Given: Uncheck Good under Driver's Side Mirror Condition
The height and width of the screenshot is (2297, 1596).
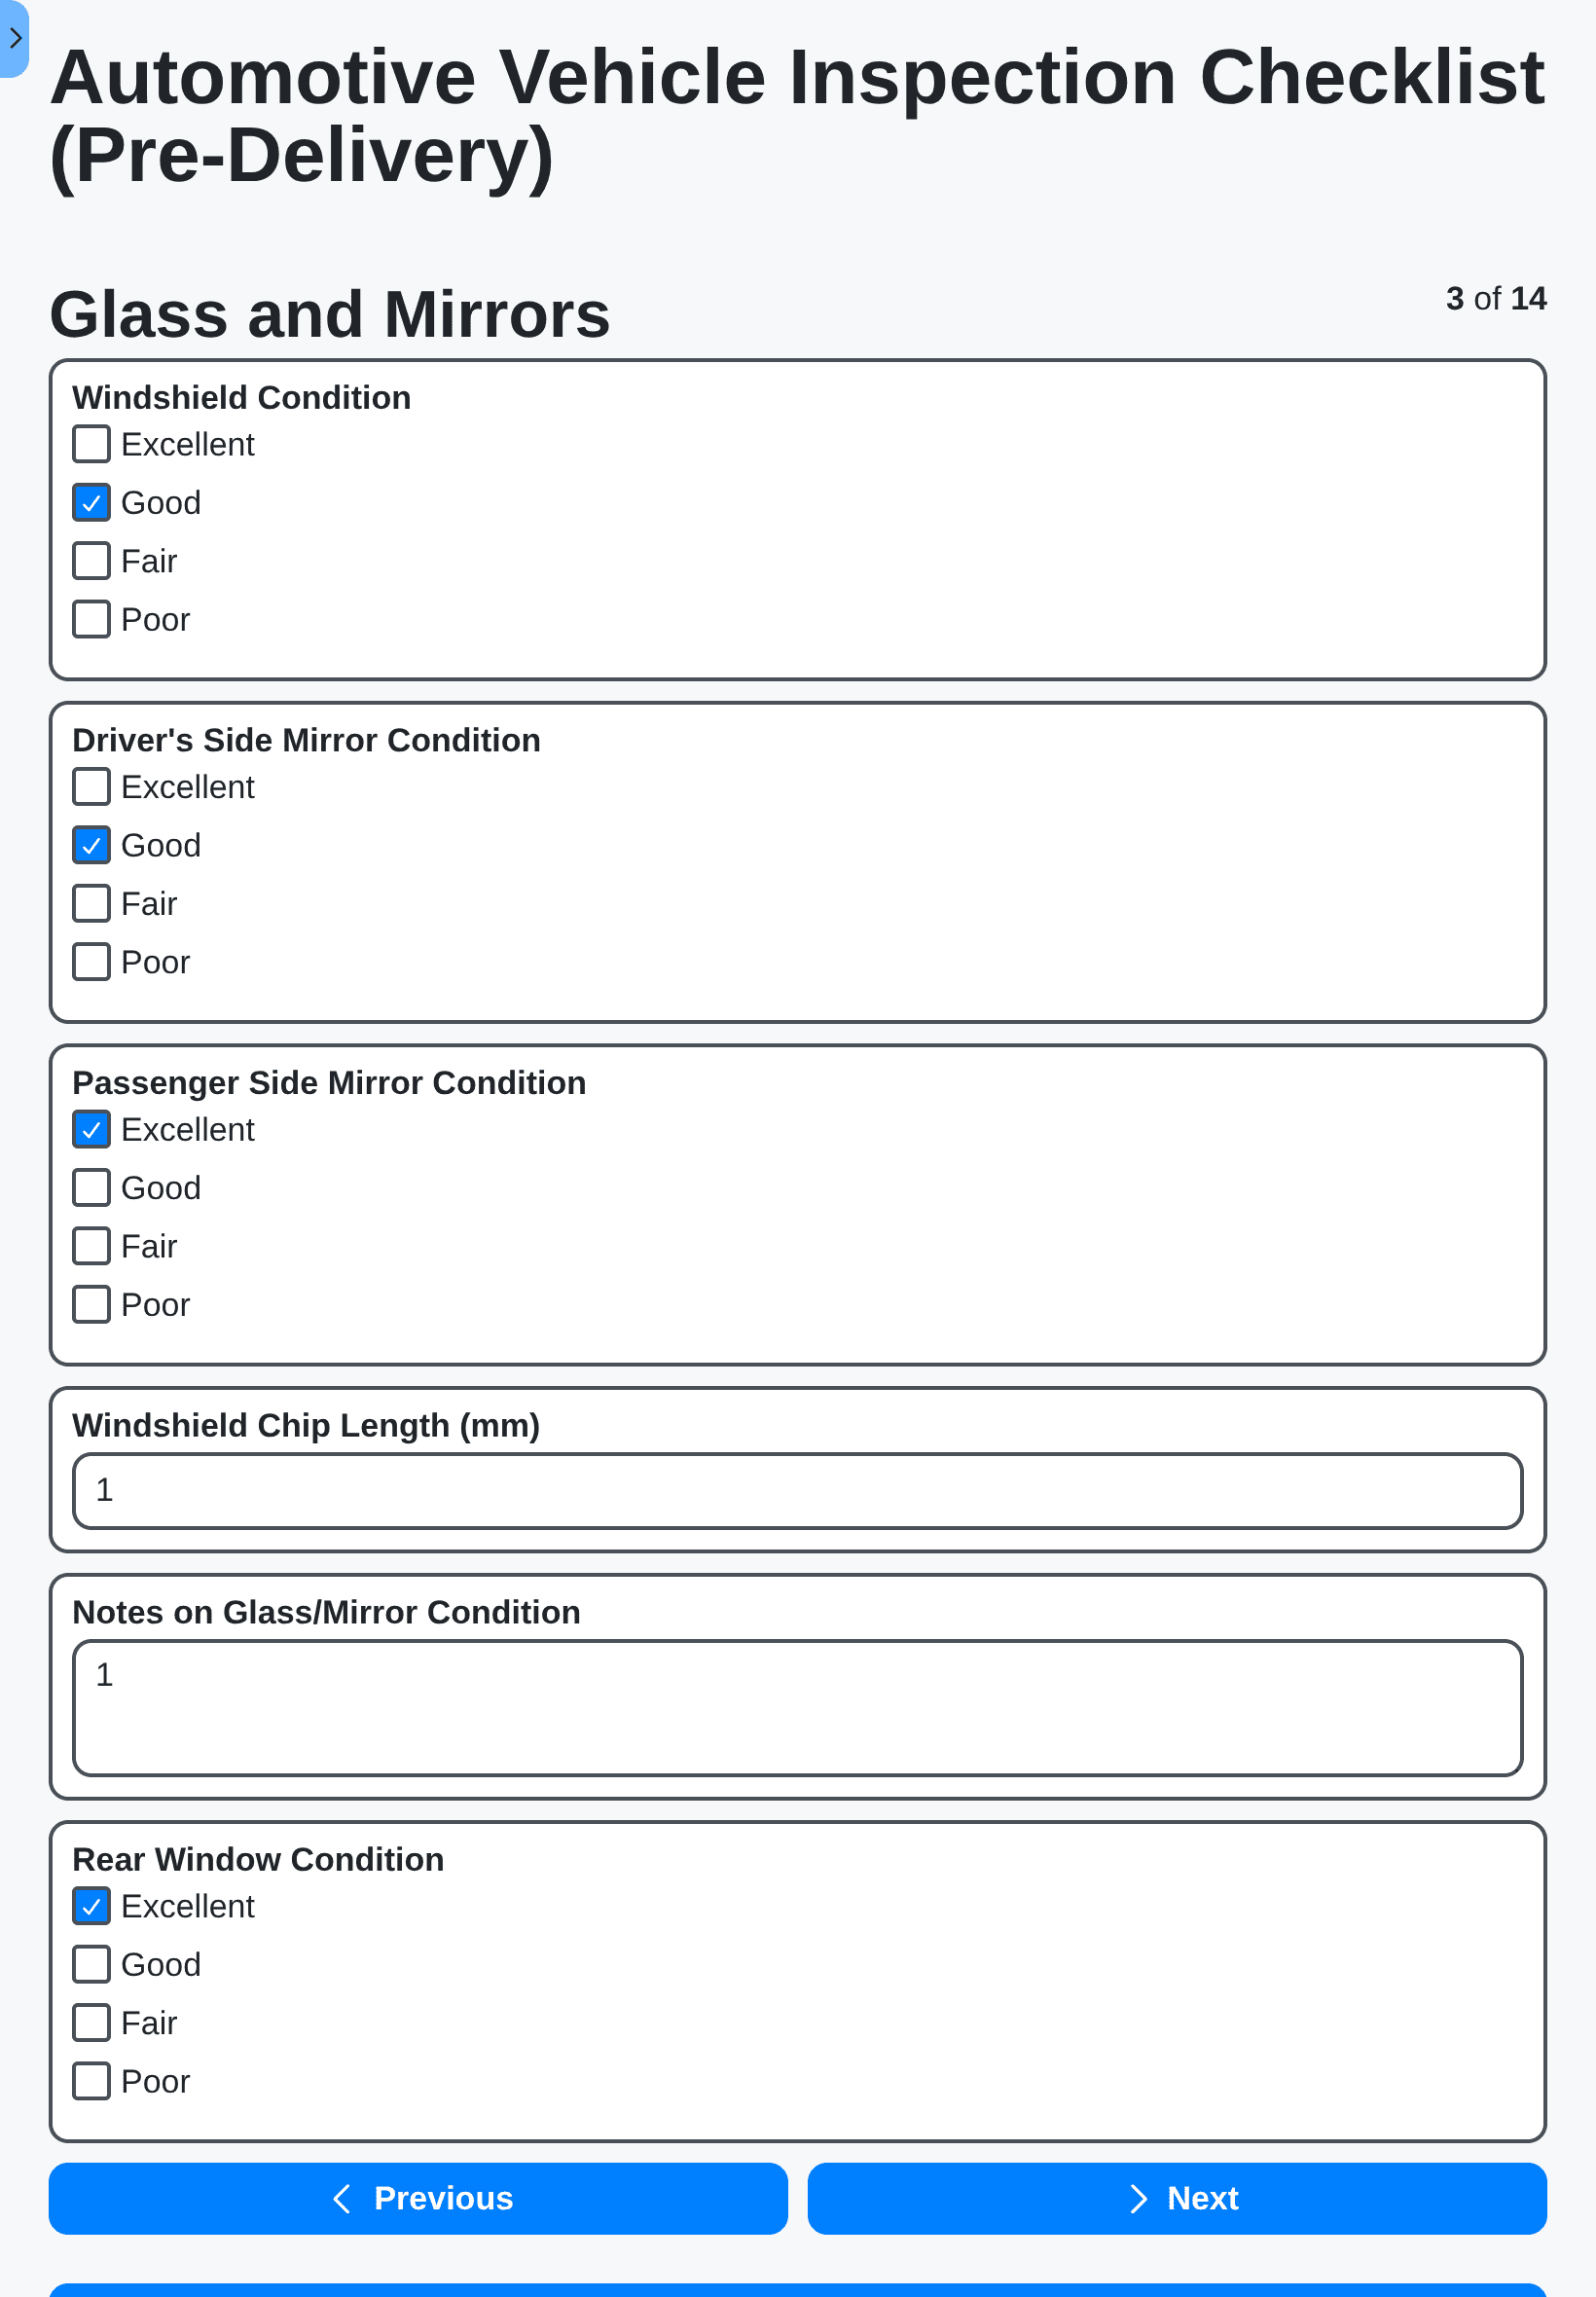Looking at the screenshot, I should (91, 845).
